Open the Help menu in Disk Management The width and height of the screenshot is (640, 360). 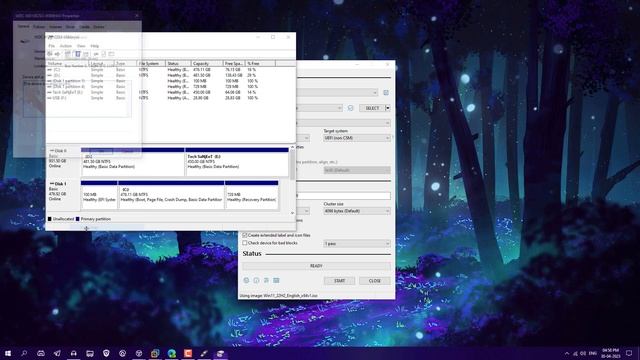95,46
